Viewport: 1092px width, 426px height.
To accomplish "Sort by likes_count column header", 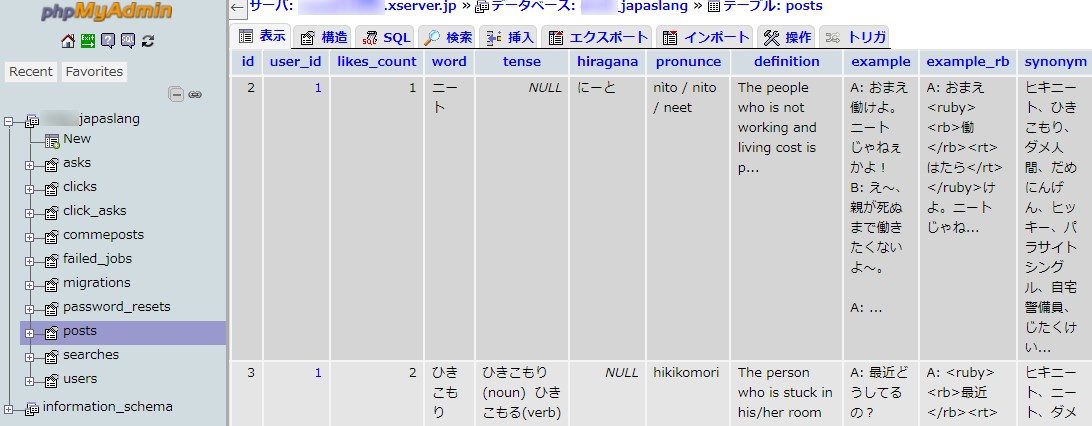I will coord(376,62).
